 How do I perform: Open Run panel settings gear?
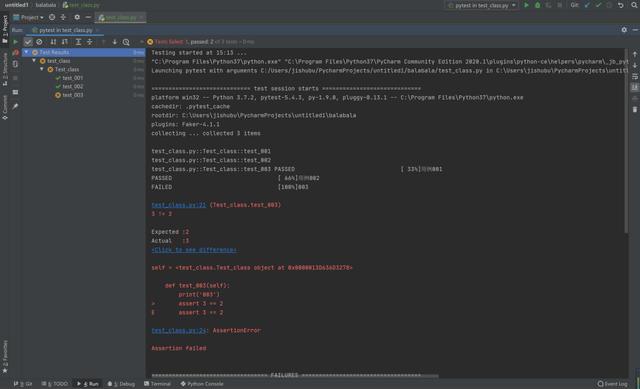(x=624, y=30)
